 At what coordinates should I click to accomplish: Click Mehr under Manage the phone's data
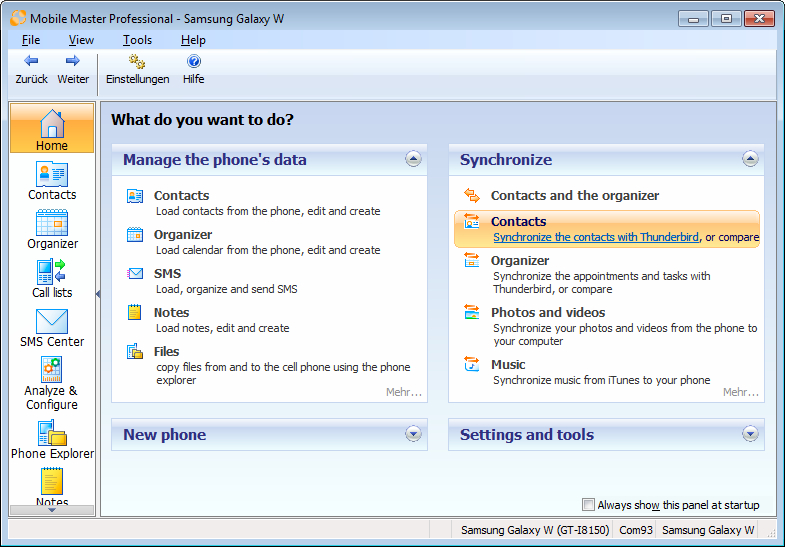coord(403,393)
